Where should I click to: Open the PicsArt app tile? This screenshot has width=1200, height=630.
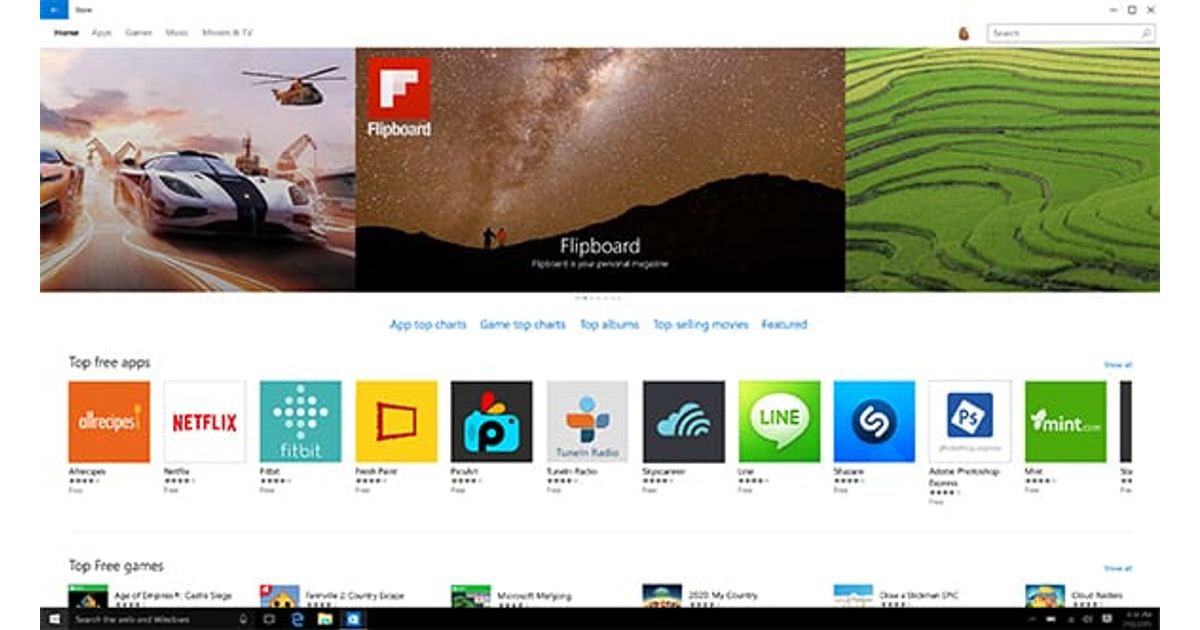[x=491, y=421]
